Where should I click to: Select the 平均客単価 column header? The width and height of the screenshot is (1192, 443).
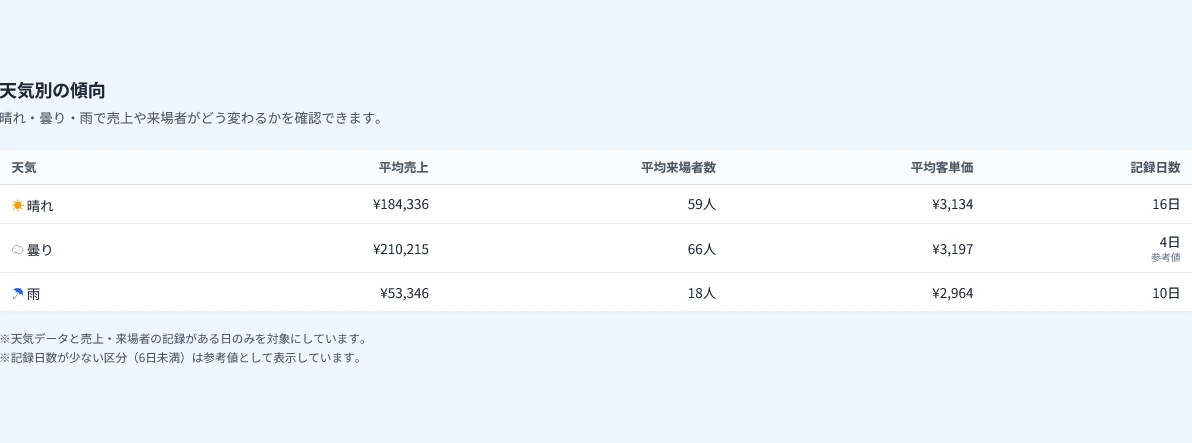[x=942, y=168]
